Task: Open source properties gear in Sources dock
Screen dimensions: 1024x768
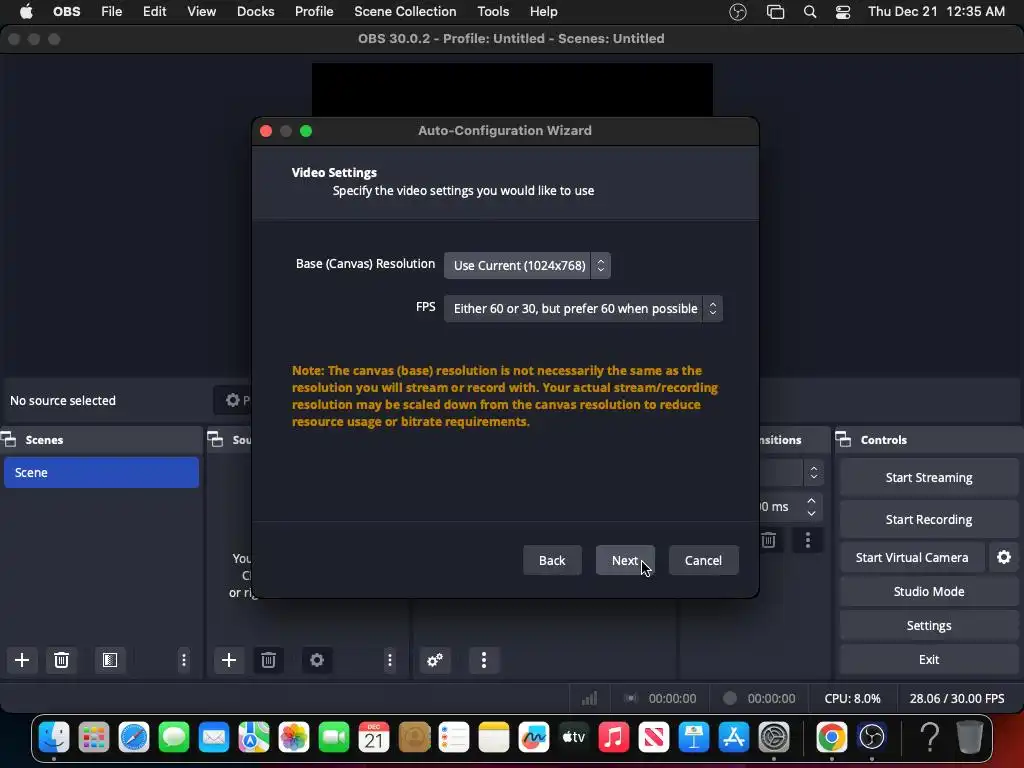Action: click(317, 660)
